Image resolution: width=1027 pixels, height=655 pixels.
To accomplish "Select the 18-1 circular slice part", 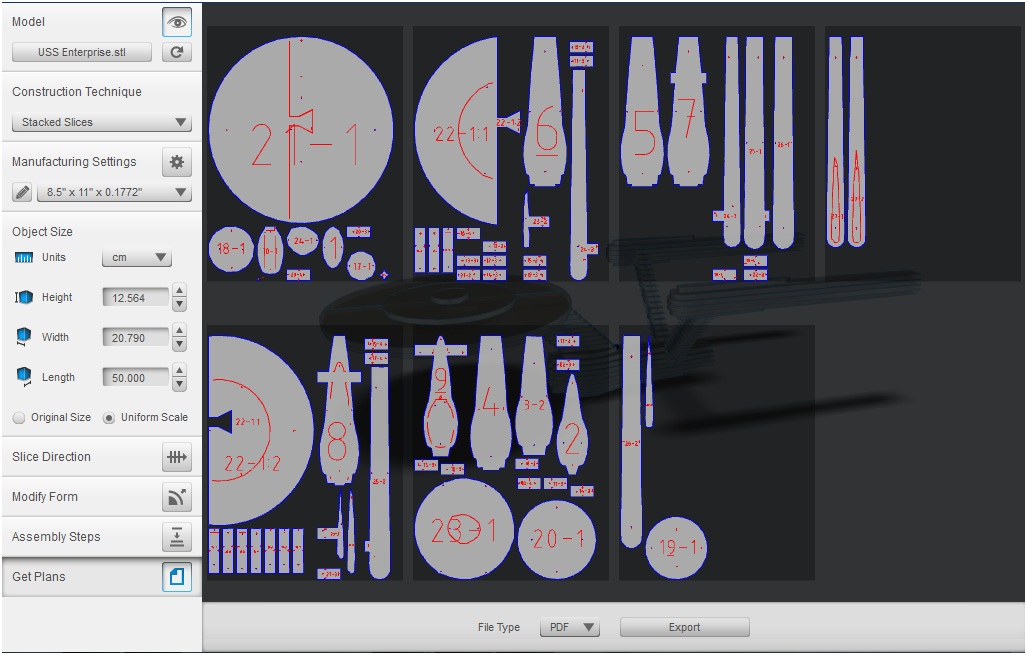I will click(x=231, y=249).
